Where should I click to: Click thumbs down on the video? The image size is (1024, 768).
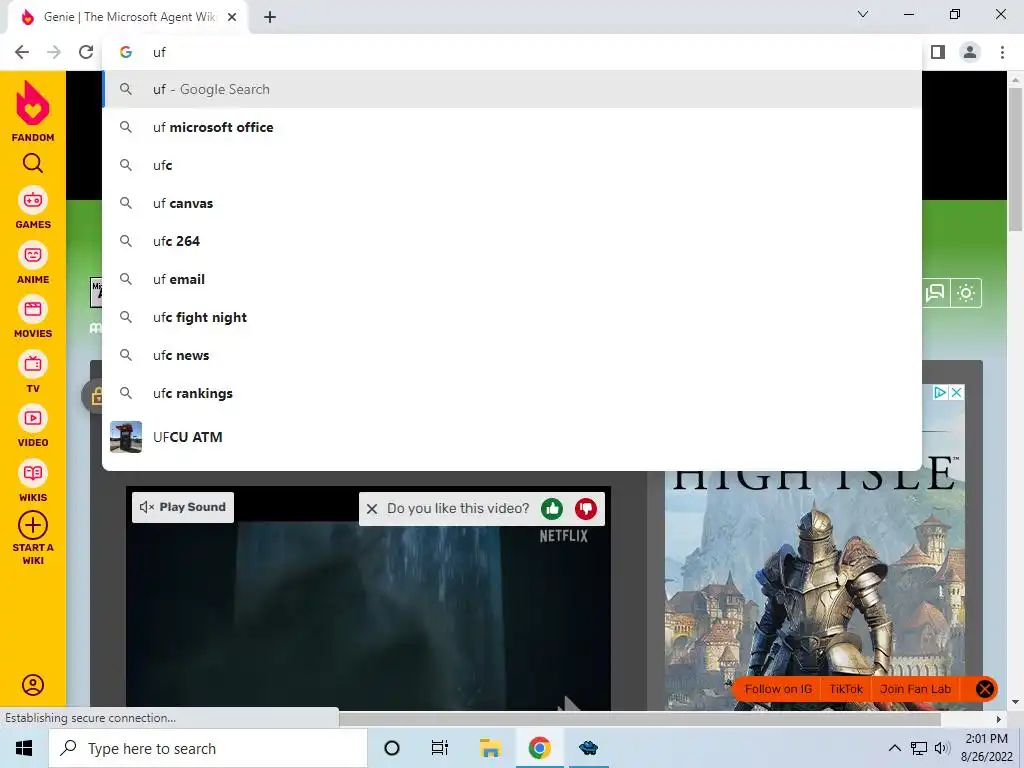(586, 508)
